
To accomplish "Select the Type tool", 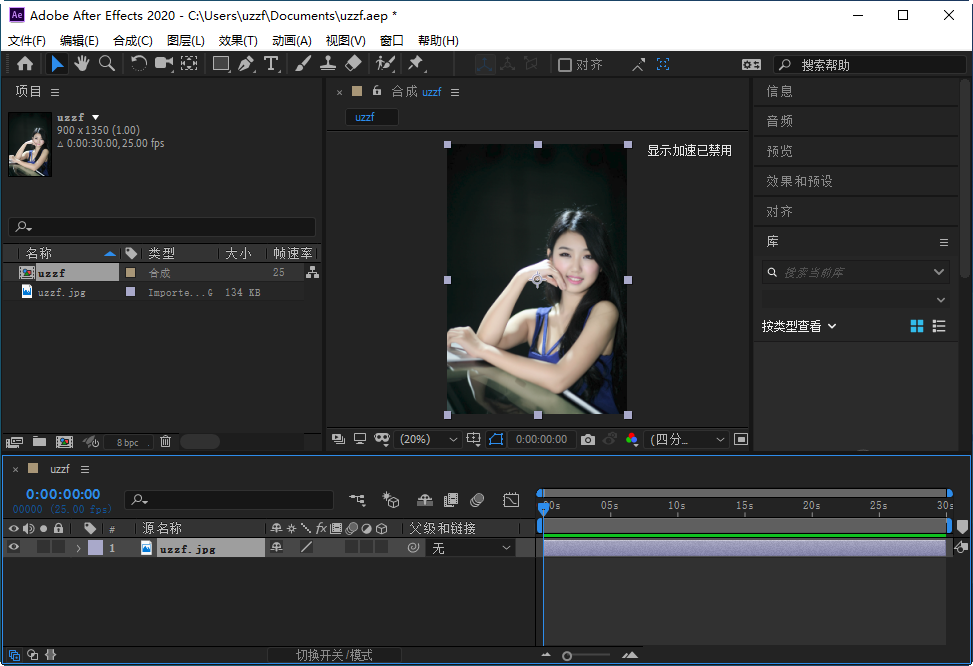I will [270, 63].
